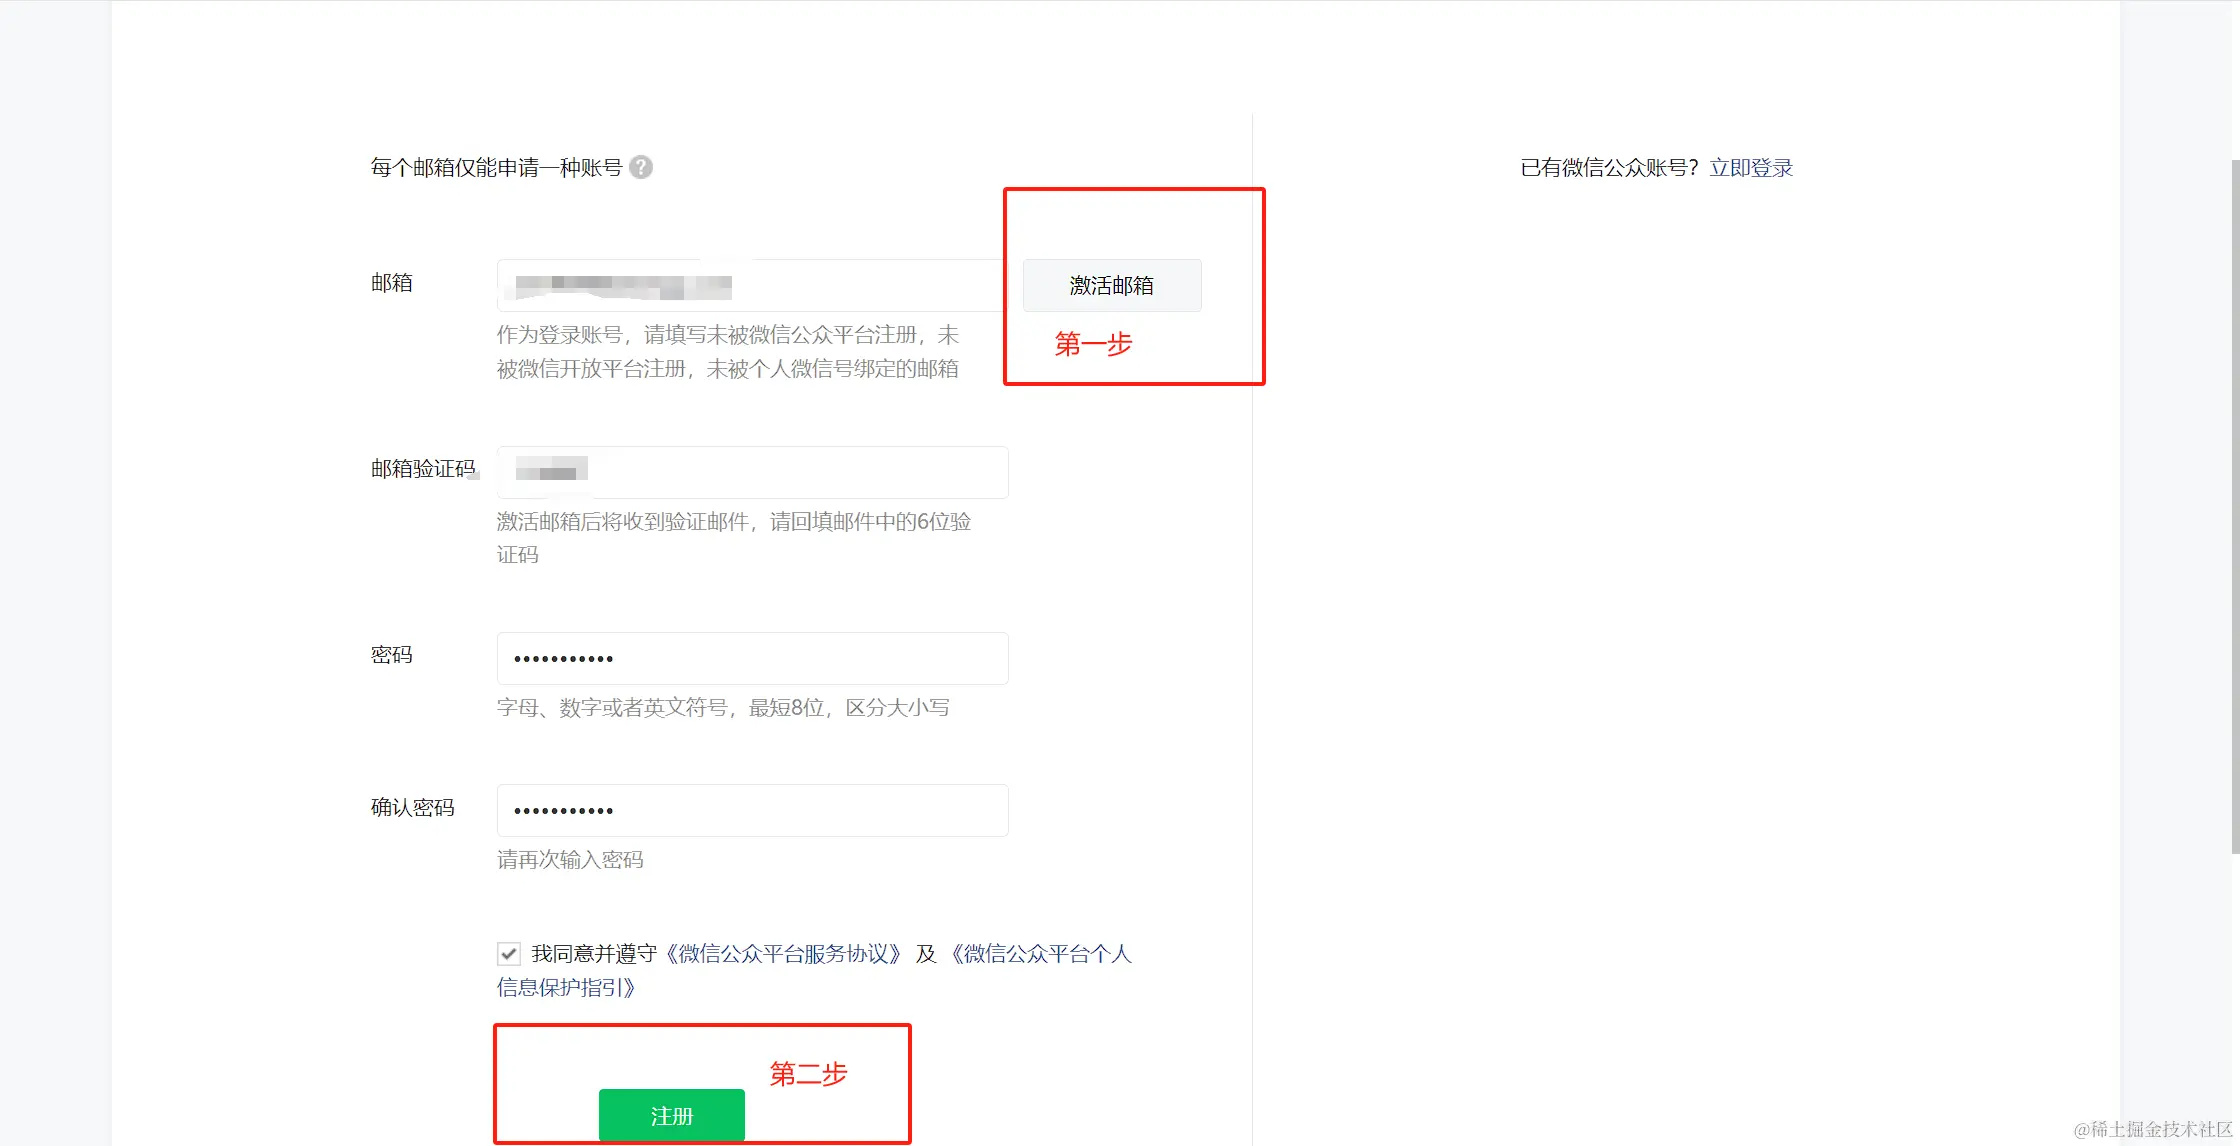This screenshot has height=1146, width=2240.
Task: Click the help question mark icon
Action: (x=641, y=167)
